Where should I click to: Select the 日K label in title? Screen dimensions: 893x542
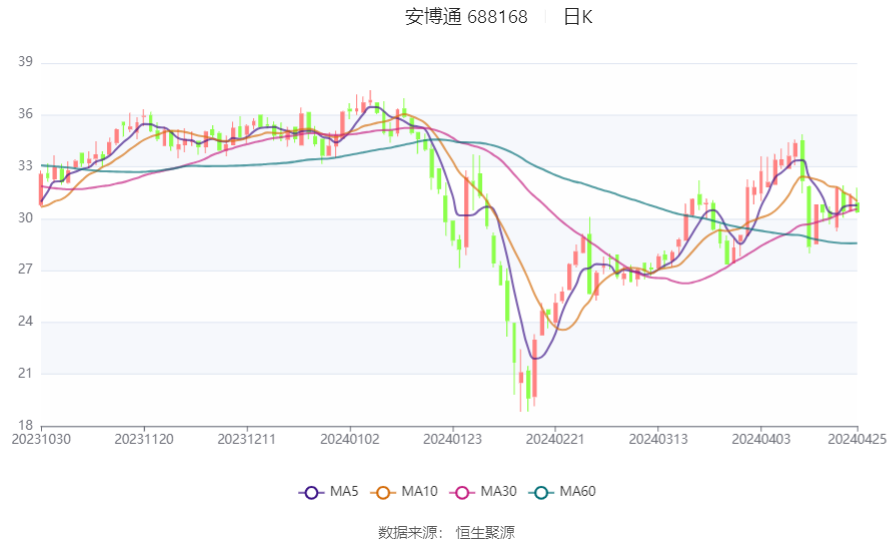(x=578, y=17)
